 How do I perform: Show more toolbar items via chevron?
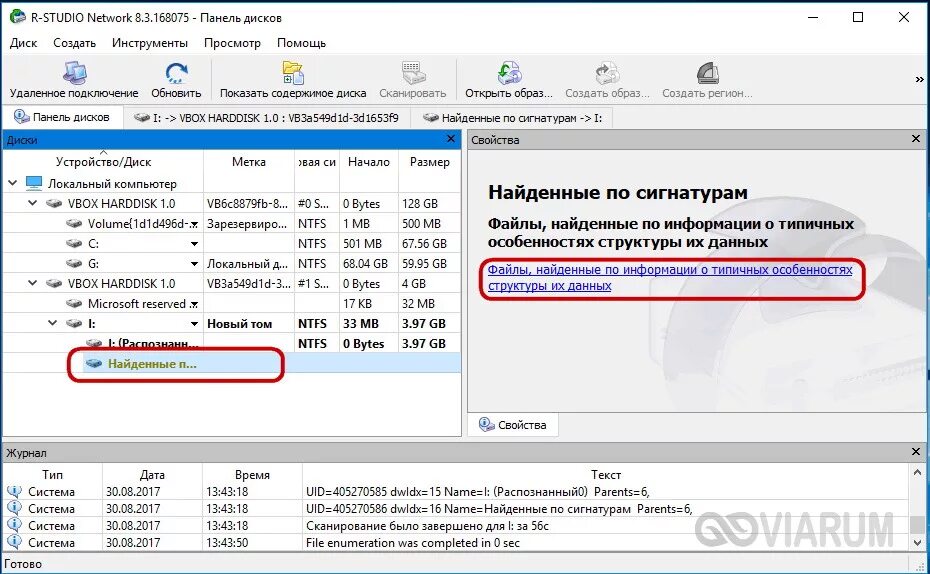pyautogui.click(x=919, y=79)
